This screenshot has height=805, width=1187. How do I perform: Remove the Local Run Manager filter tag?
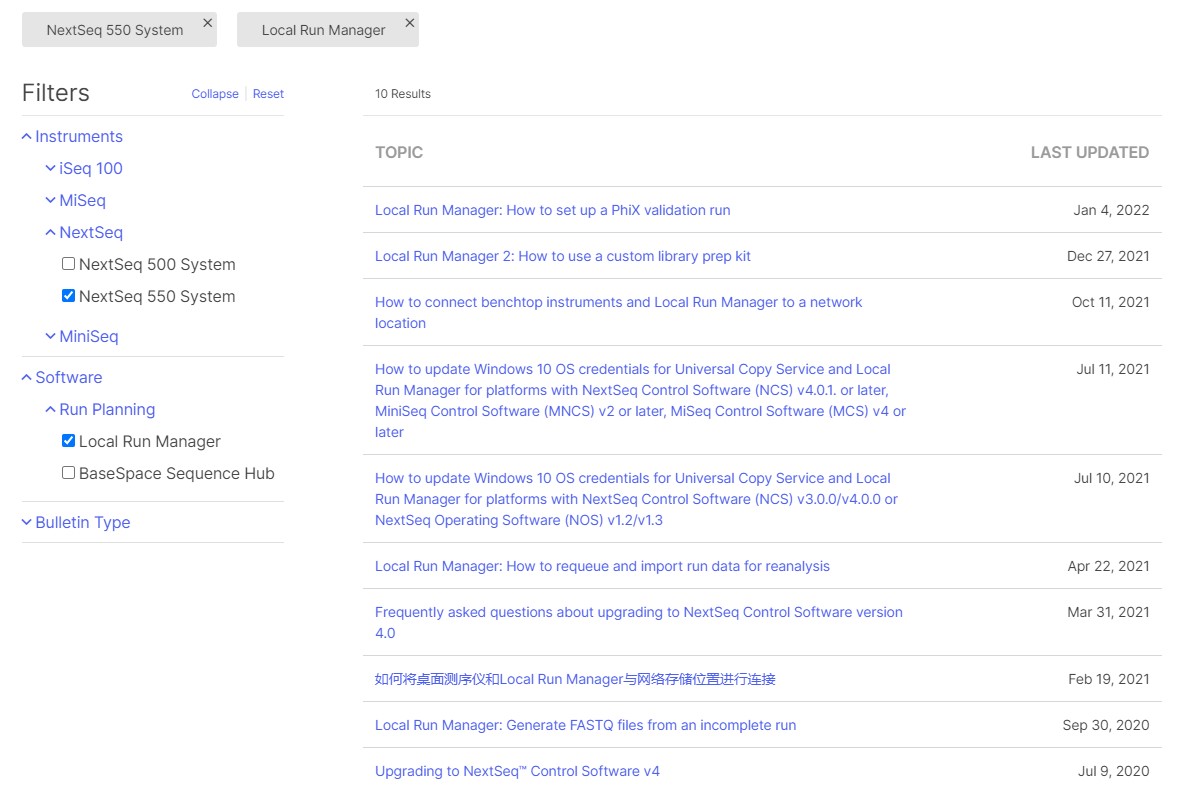pos(409,22)
